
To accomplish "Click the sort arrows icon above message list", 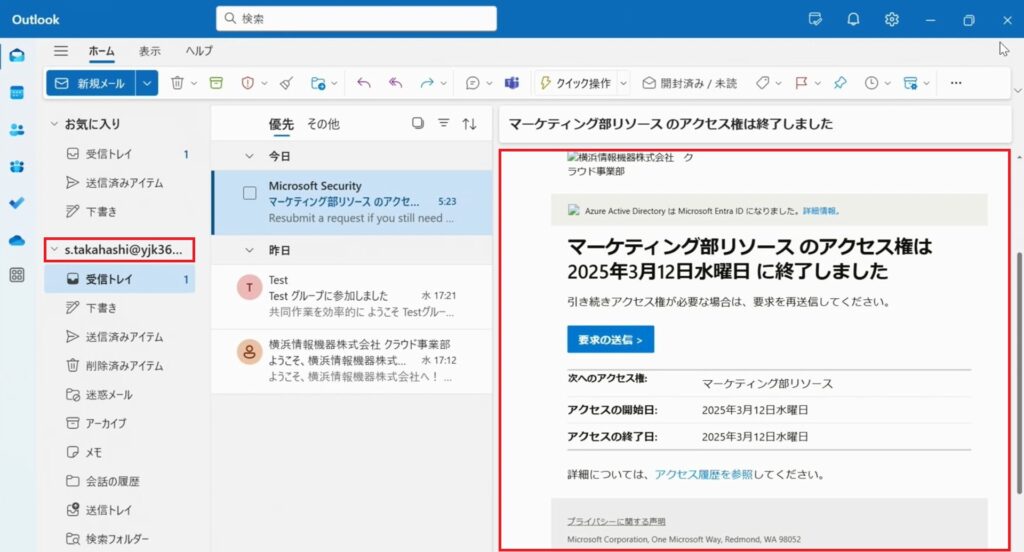I will click(x=470, y=123).
